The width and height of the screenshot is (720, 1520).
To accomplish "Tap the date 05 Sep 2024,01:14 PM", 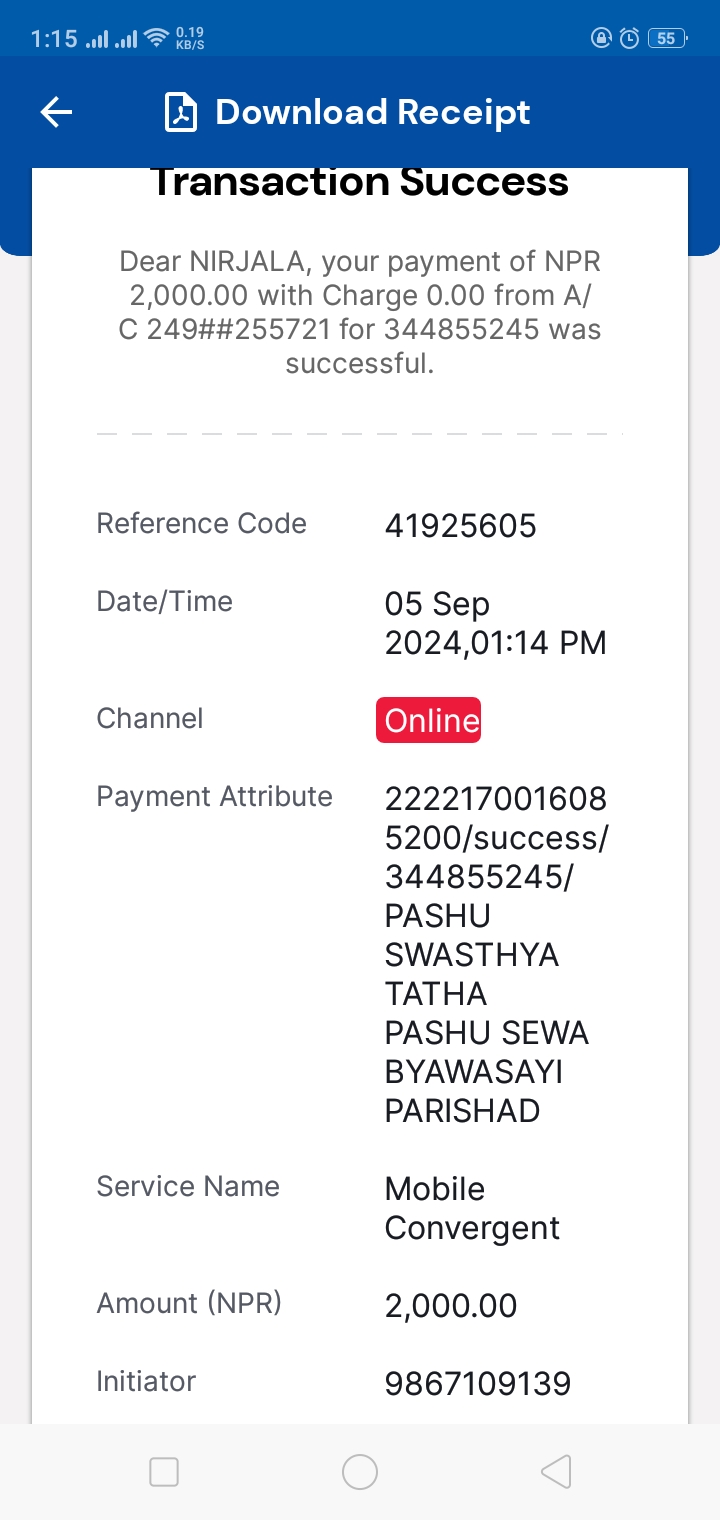I will click(496, 623).
